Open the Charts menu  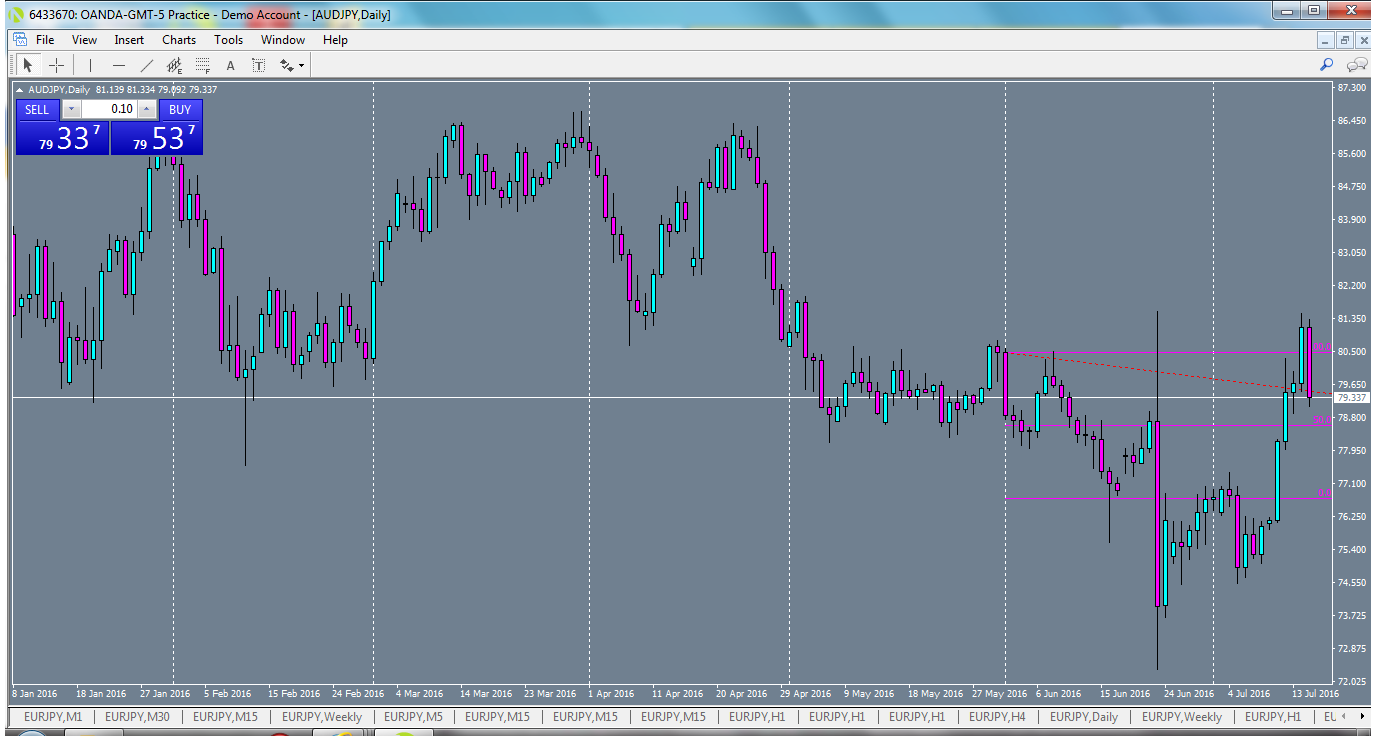pos(179,40)
